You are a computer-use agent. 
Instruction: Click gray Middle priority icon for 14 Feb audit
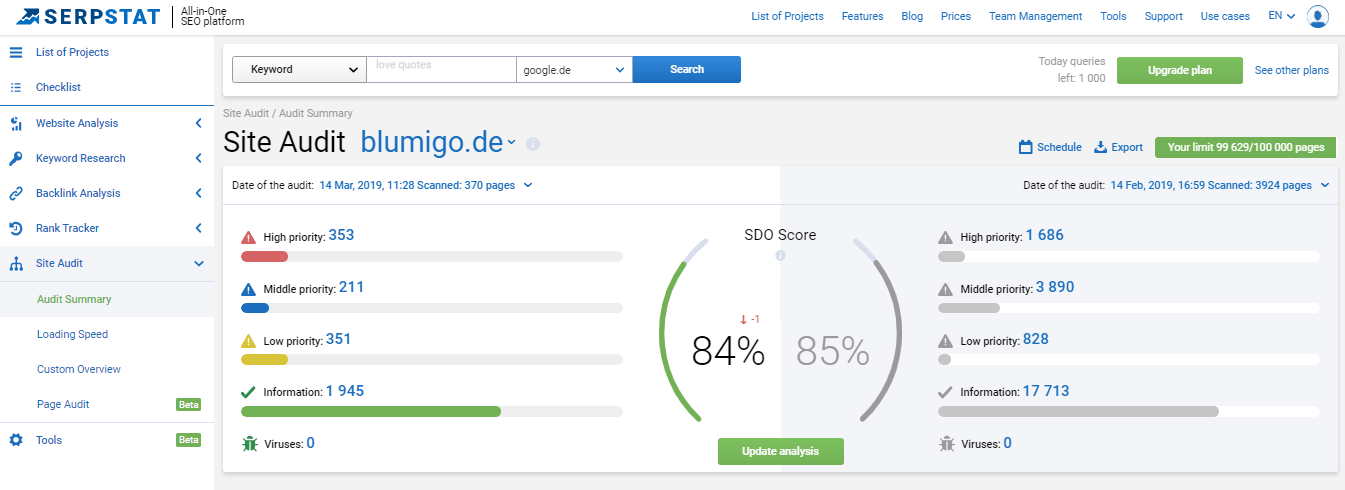(946, 289)
